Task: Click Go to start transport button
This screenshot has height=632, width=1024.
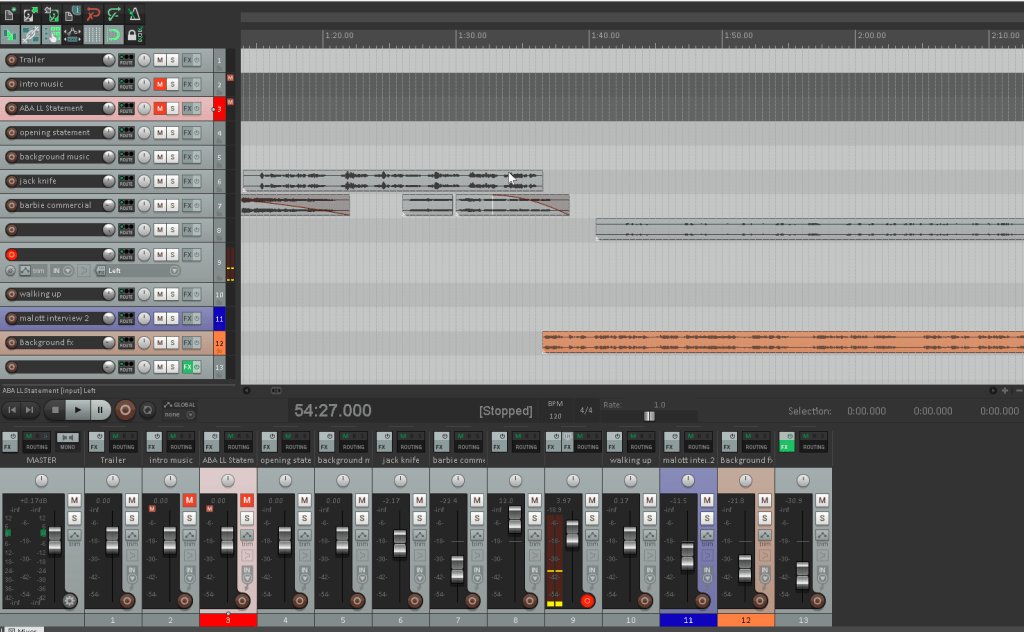Action: [x=12, y=410]
